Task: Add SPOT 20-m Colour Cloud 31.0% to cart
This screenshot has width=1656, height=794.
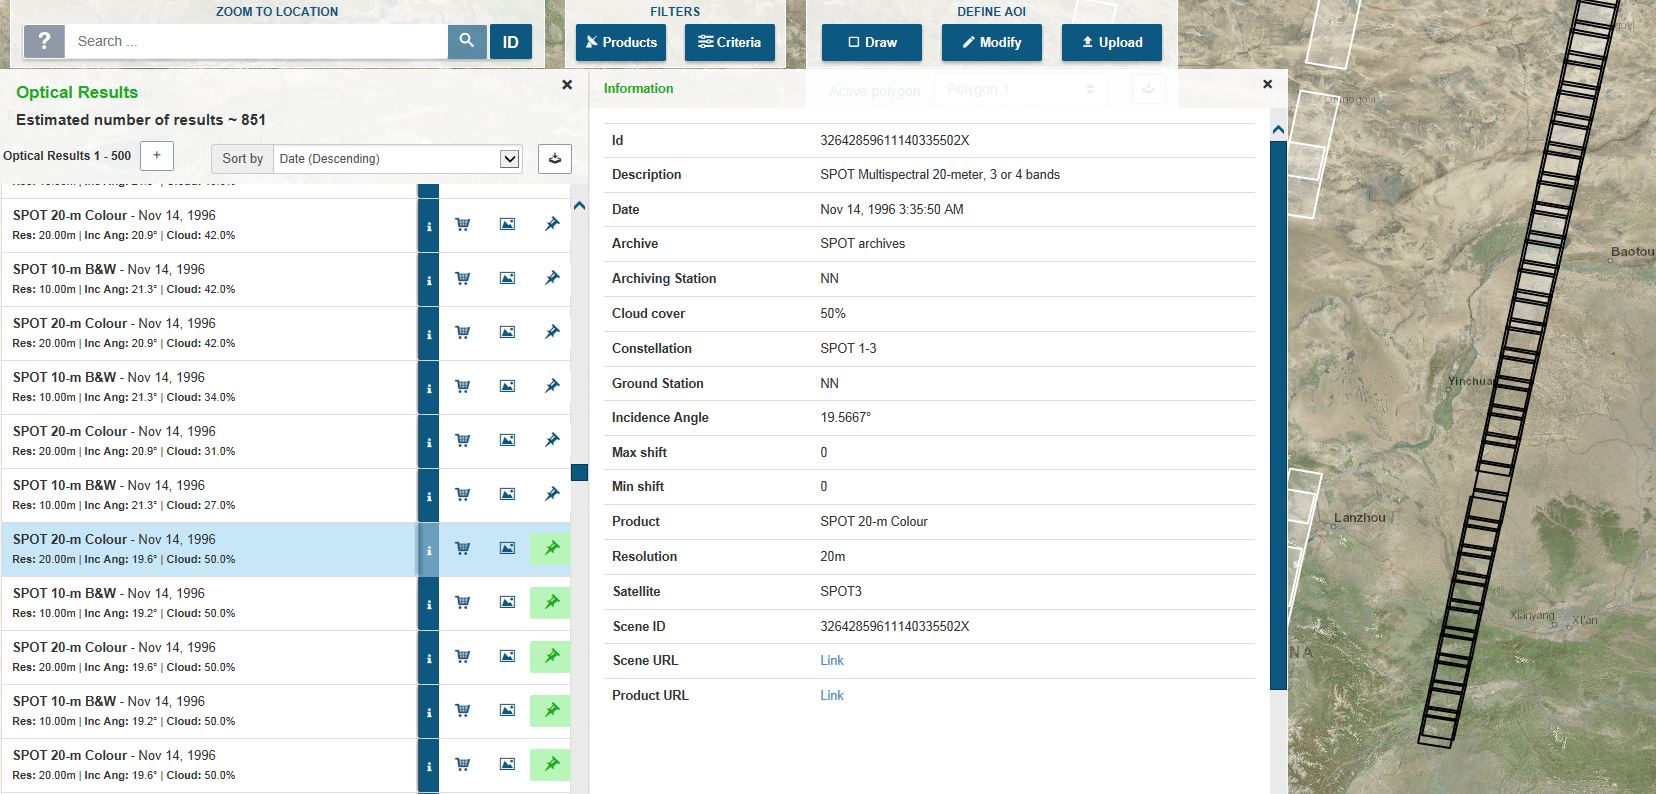Action: (x=462, y=440)
